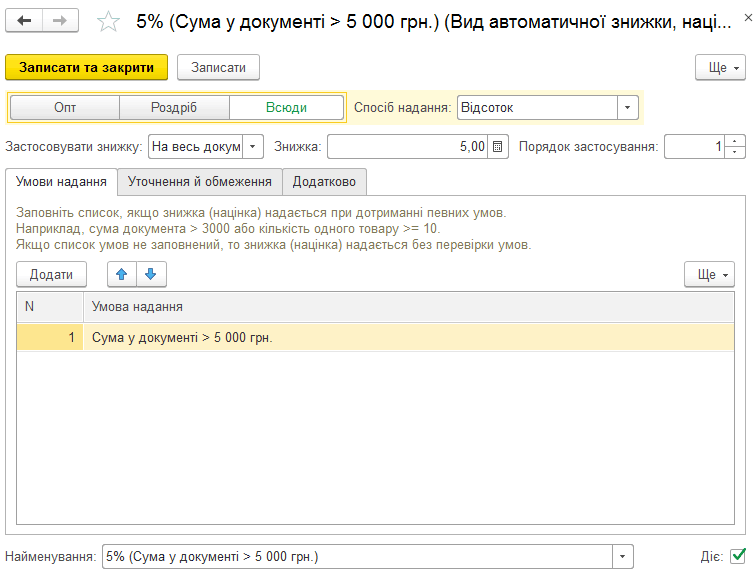
Task: Open the top Ще menu
Action: 720,67
